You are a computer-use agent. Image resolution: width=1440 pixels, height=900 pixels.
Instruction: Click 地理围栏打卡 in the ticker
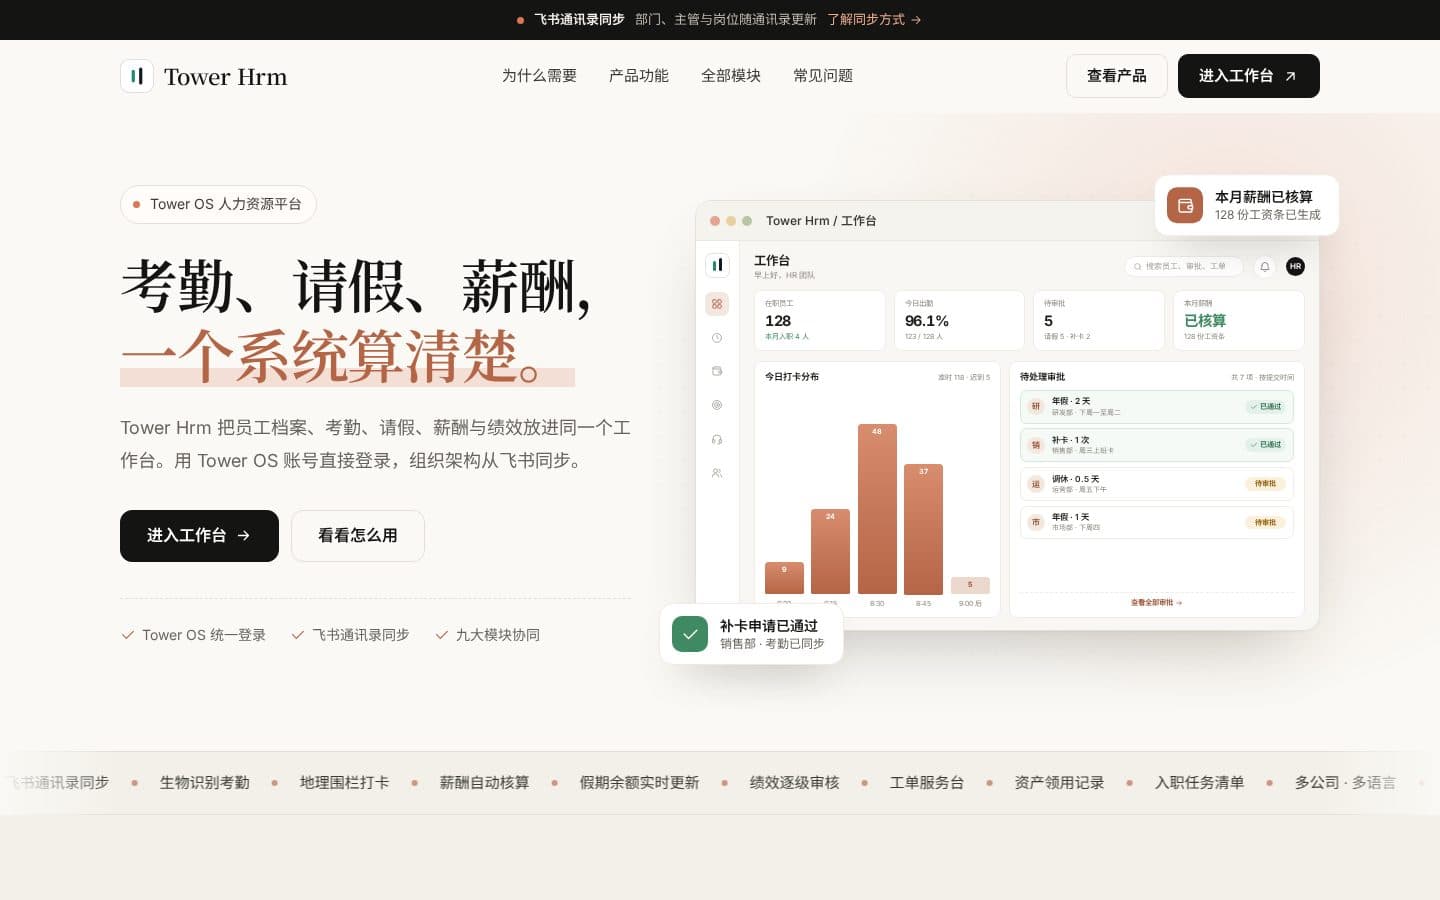pos(345,783)
